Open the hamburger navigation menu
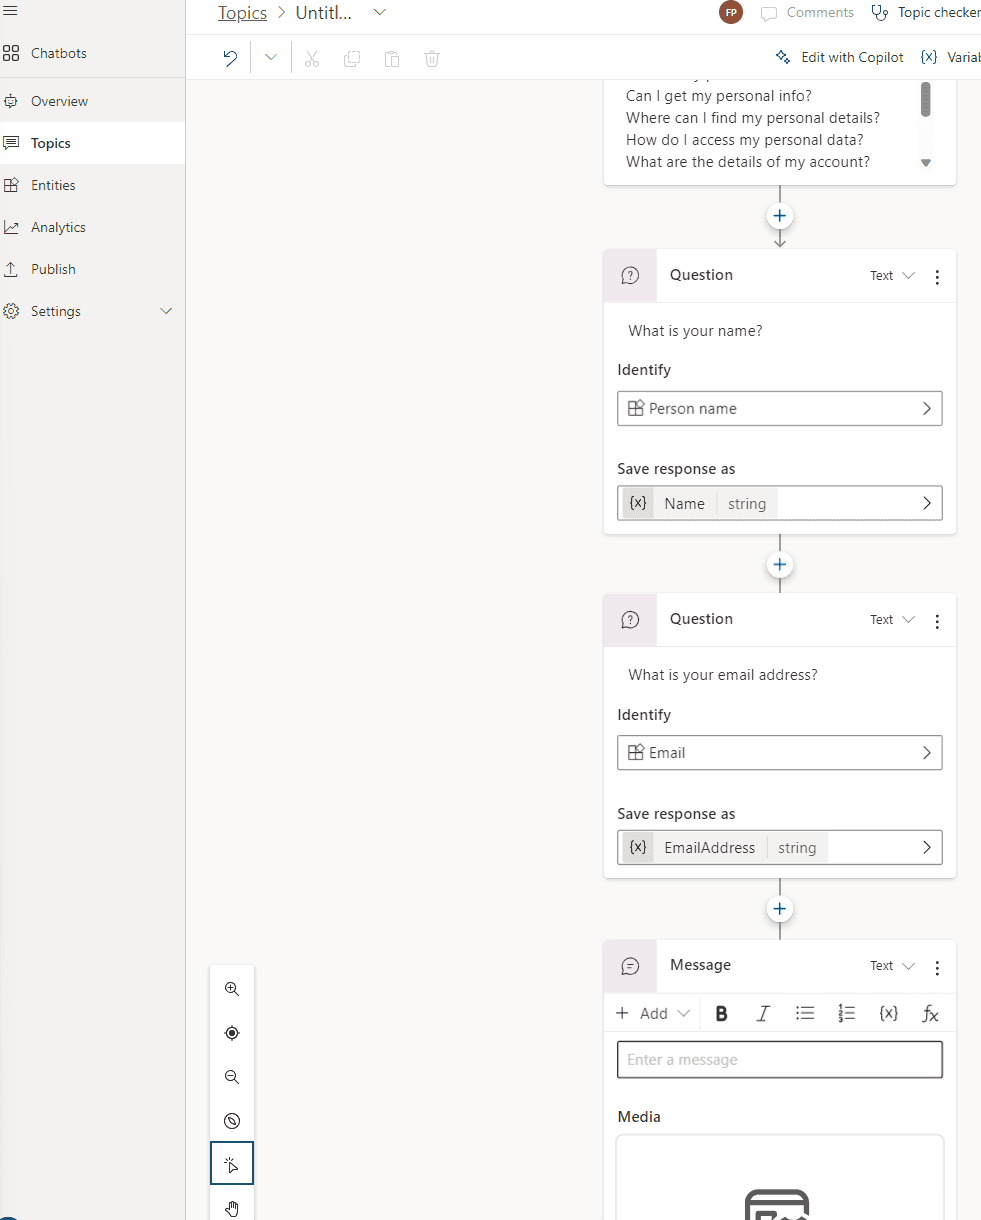Viewport: 981px width, 1220px height. point(11,10)
